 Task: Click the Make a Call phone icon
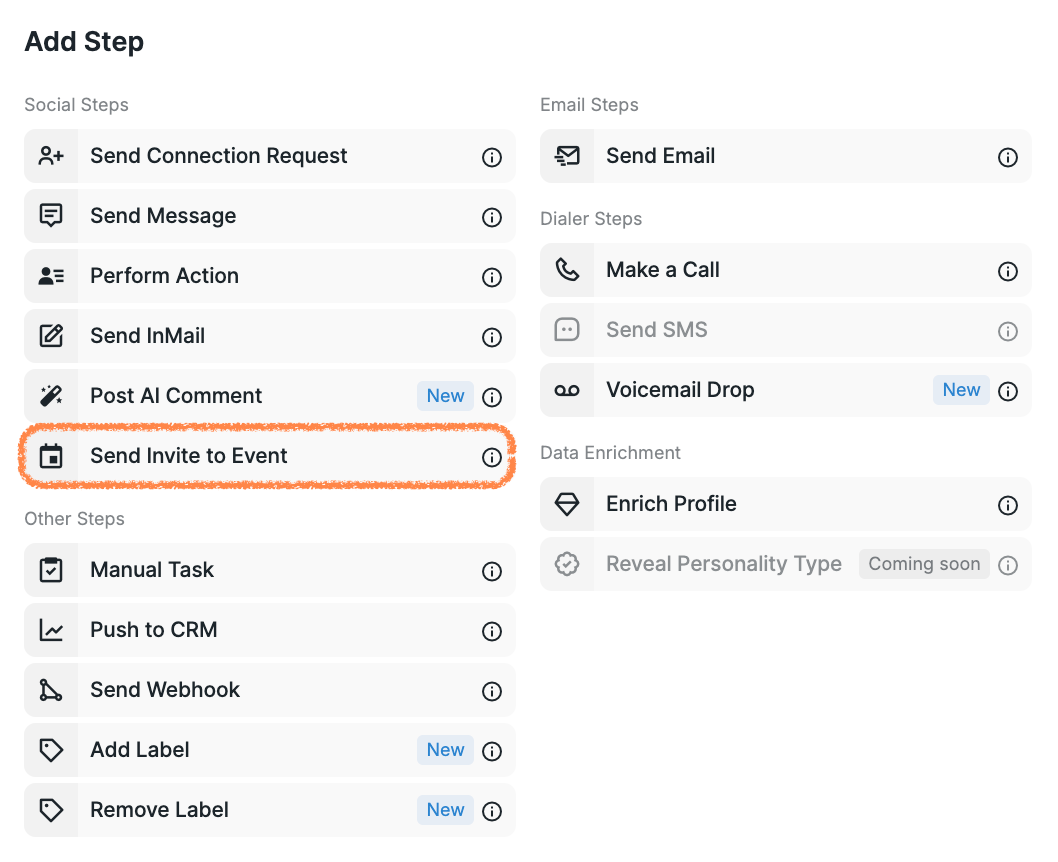pyautogui.click(x=567, y=270)
